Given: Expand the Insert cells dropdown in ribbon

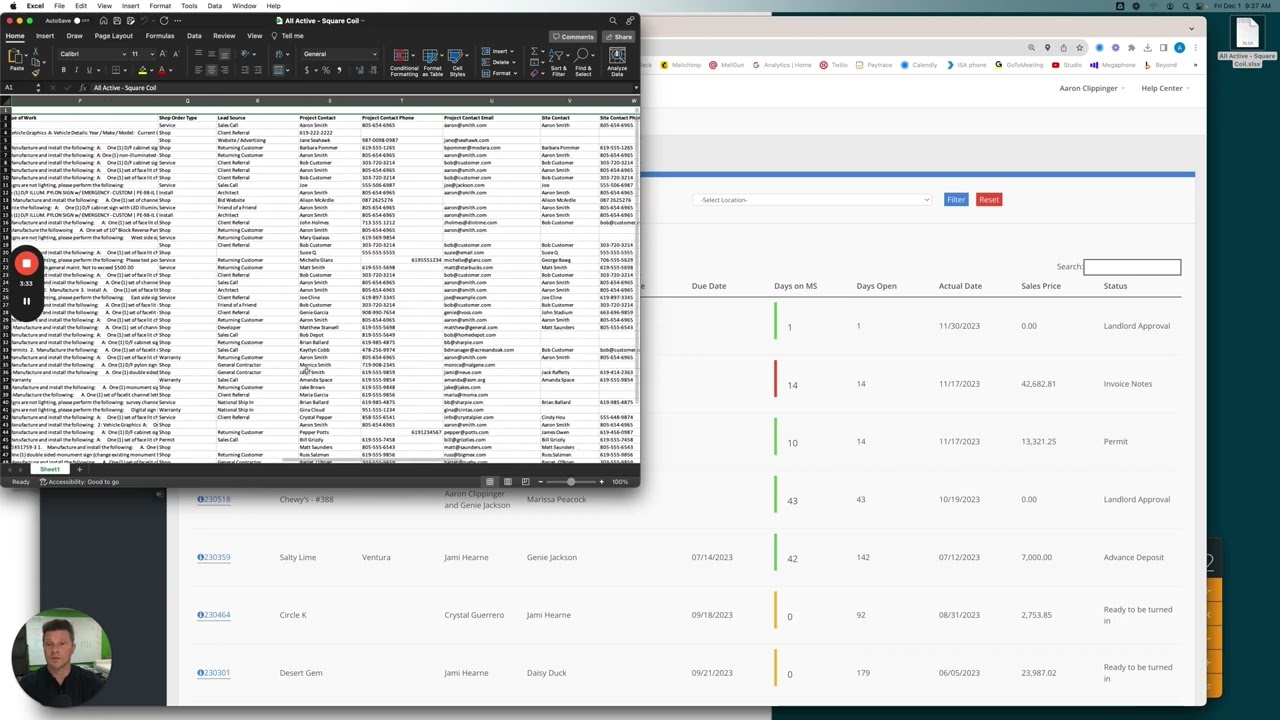Looking at the screenshot, I should point(511,51).
